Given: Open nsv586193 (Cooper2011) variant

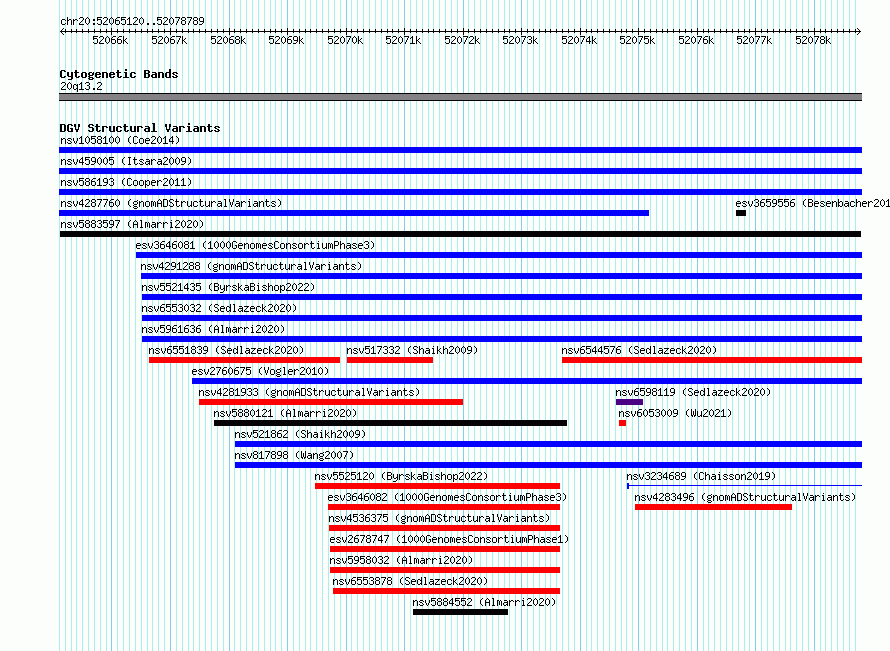Looking at the screenshot, I should click(x=460, y=192).
